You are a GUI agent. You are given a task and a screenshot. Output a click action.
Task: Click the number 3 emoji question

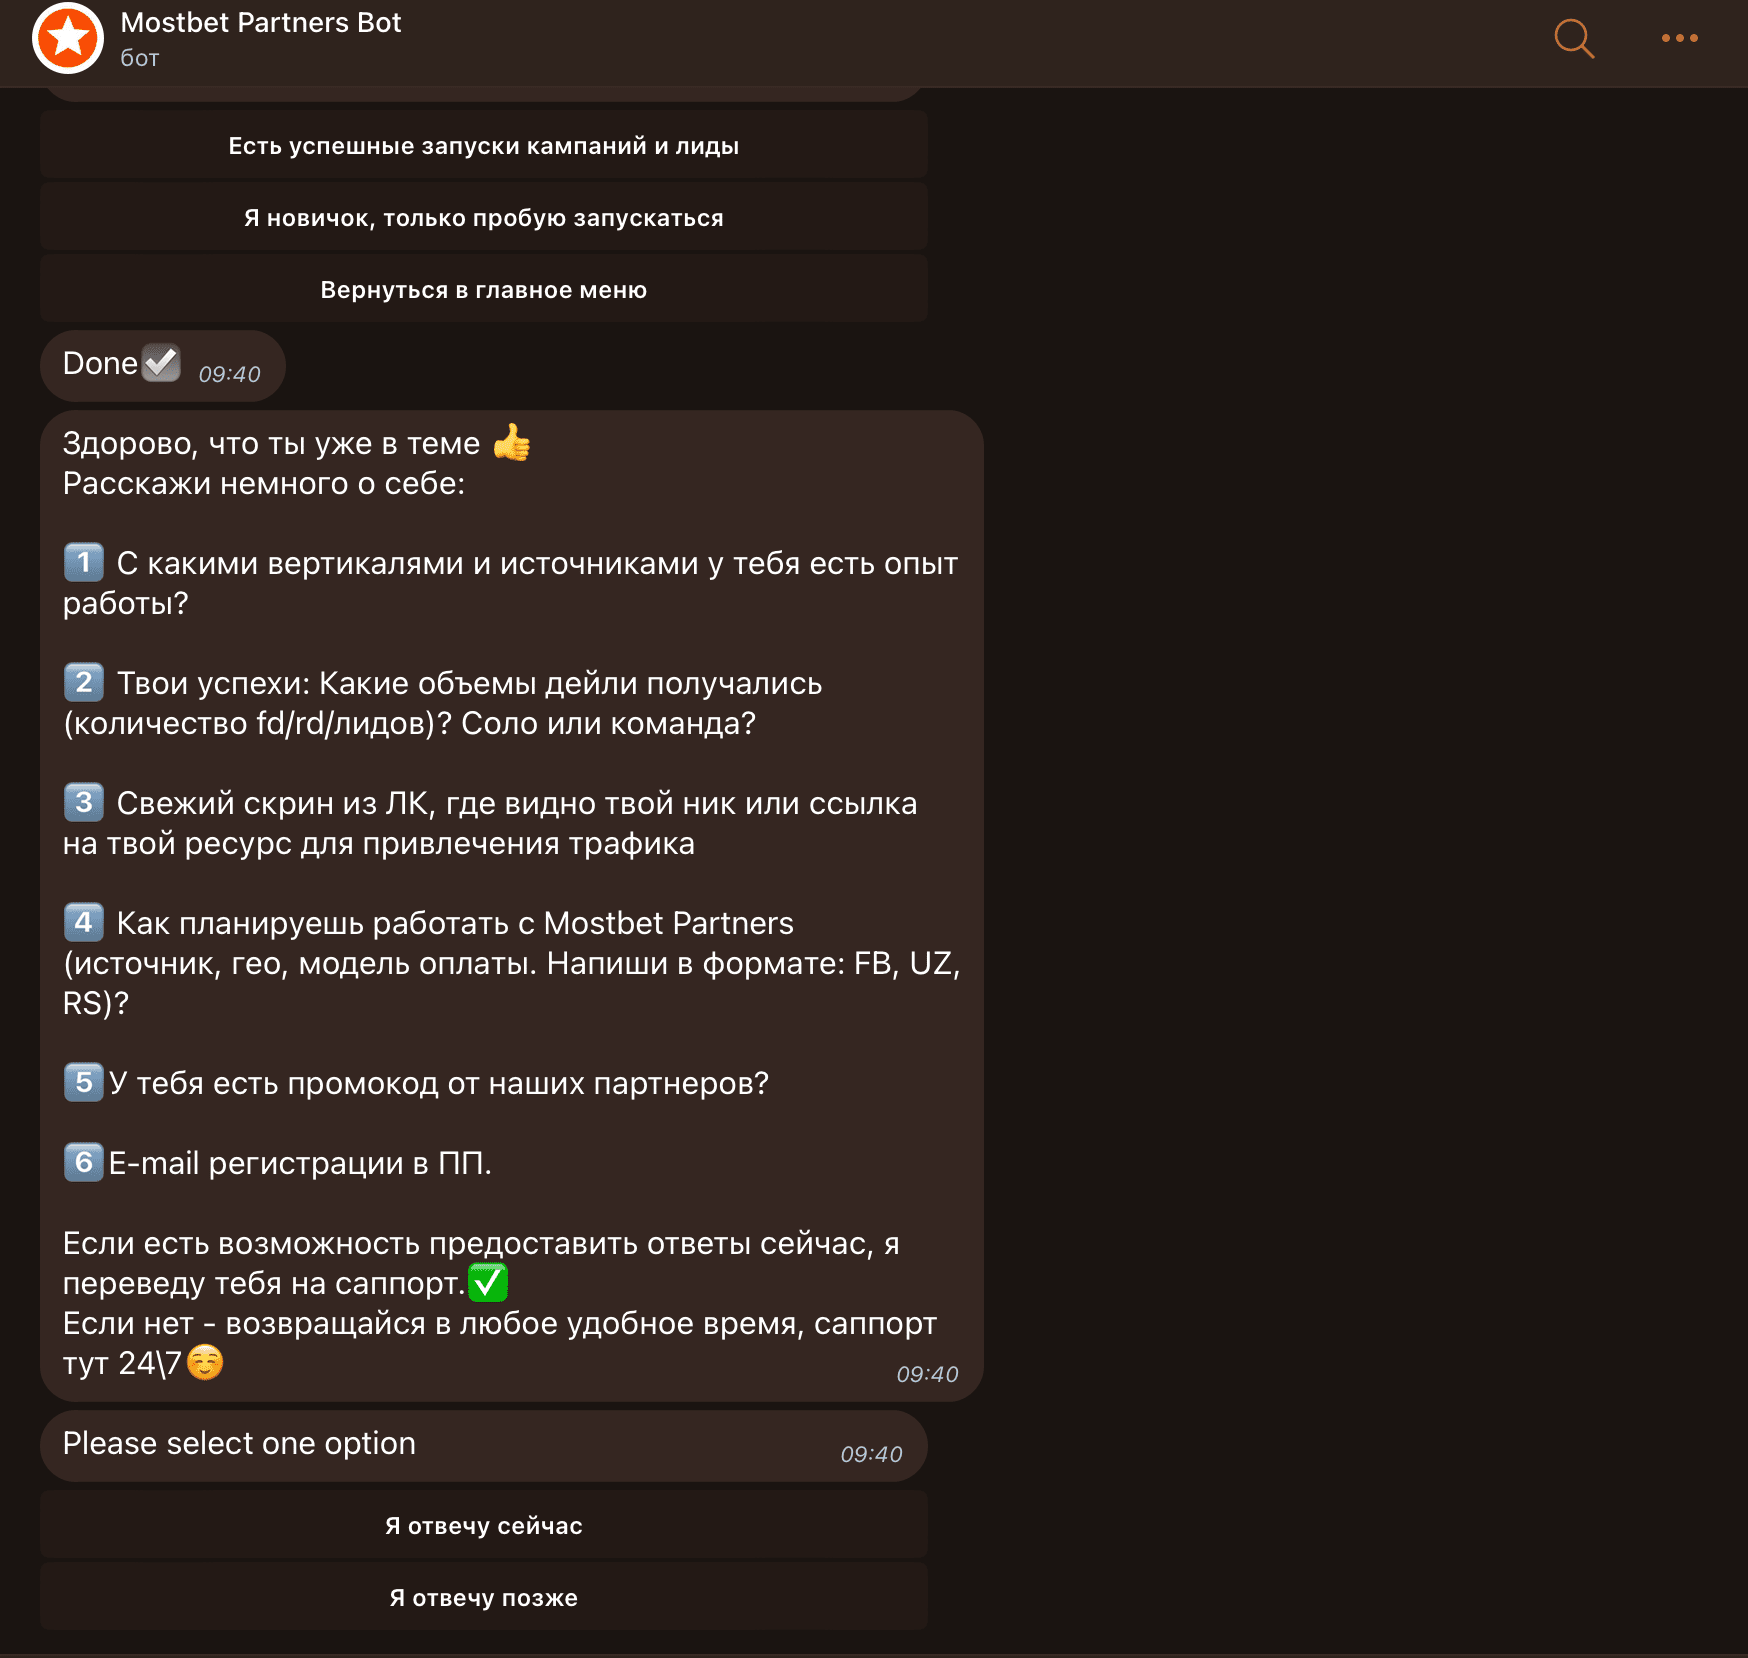click(x=84, y=803)
